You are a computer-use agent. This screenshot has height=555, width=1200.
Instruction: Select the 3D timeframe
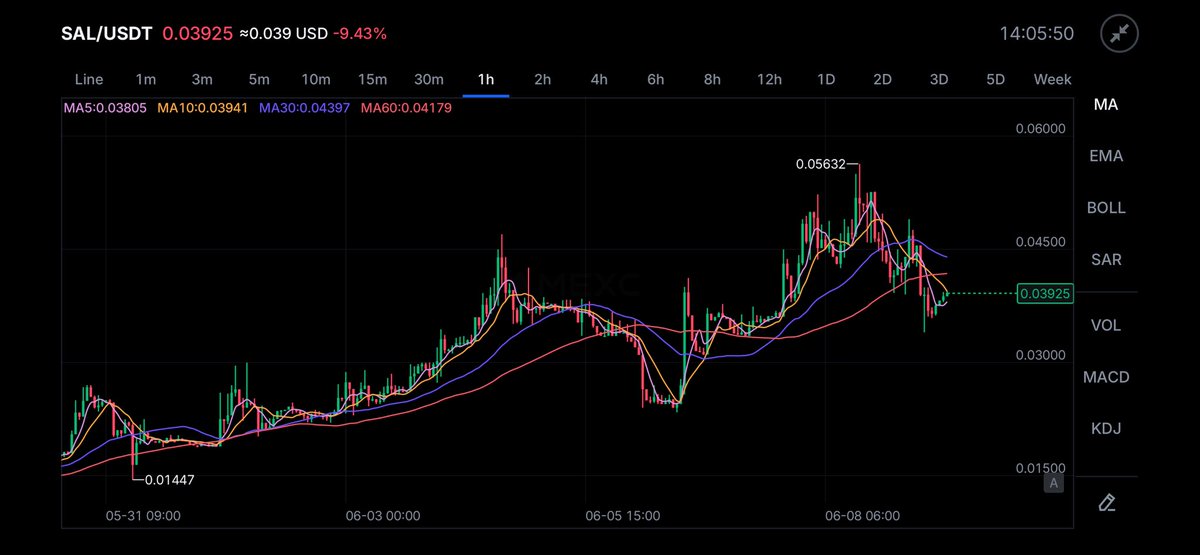point(939,79)
